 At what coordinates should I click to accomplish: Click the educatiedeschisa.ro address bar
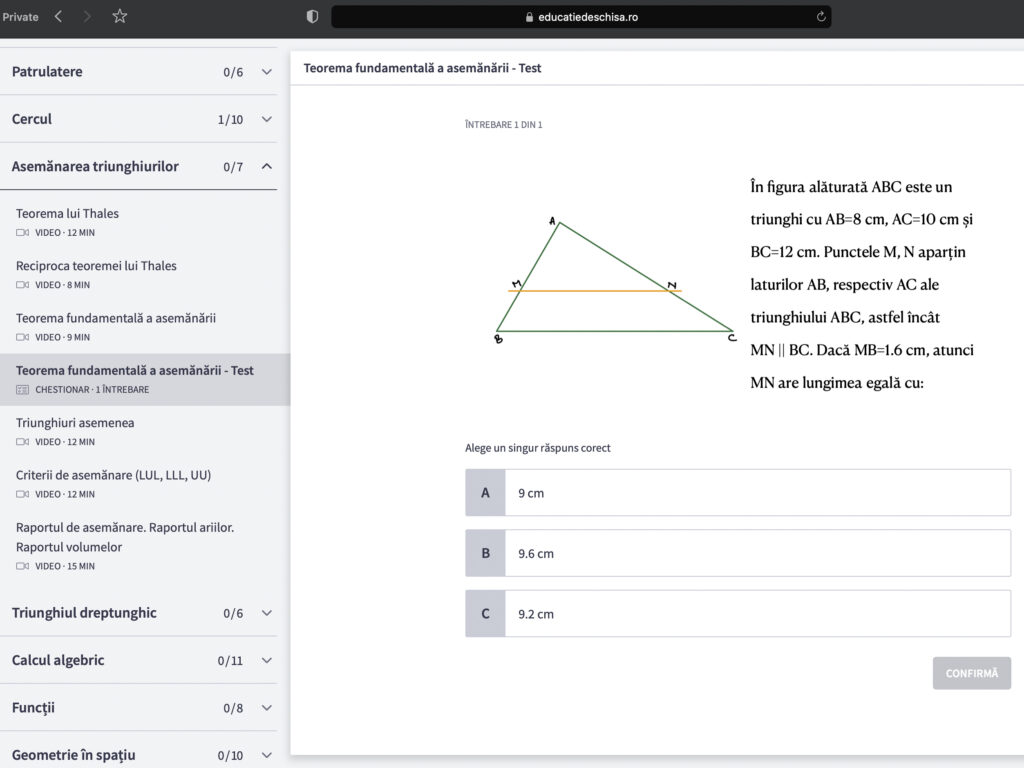[580, 17]
